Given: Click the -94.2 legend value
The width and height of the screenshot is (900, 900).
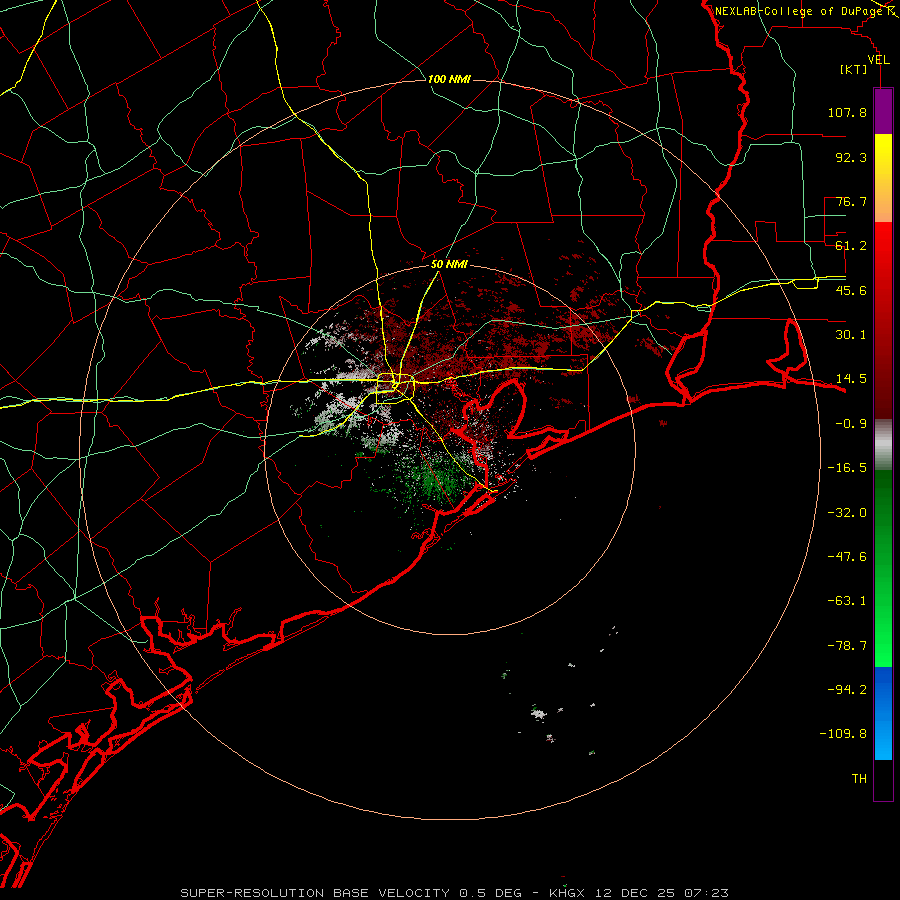Looking at the screenshot, I should tap(847, 689).
